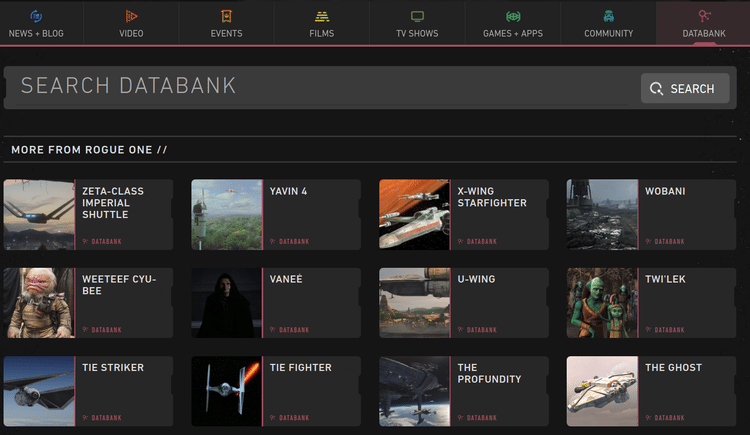
Task: Open The Ghost ship thumbnail
Action: (602, 391)
